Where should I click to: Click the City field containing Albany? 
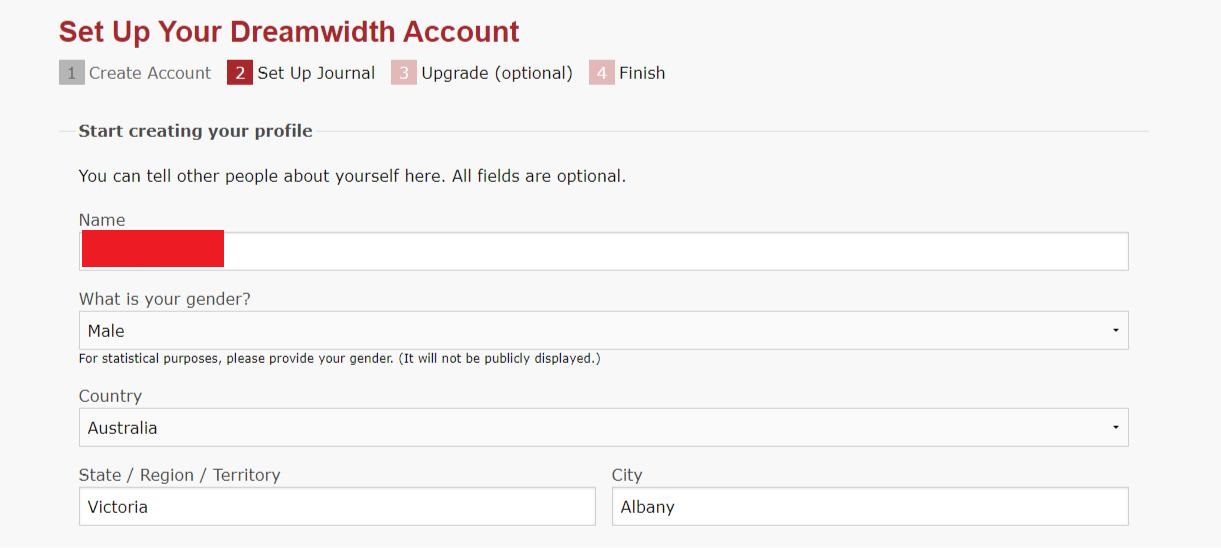coord(870,506)
